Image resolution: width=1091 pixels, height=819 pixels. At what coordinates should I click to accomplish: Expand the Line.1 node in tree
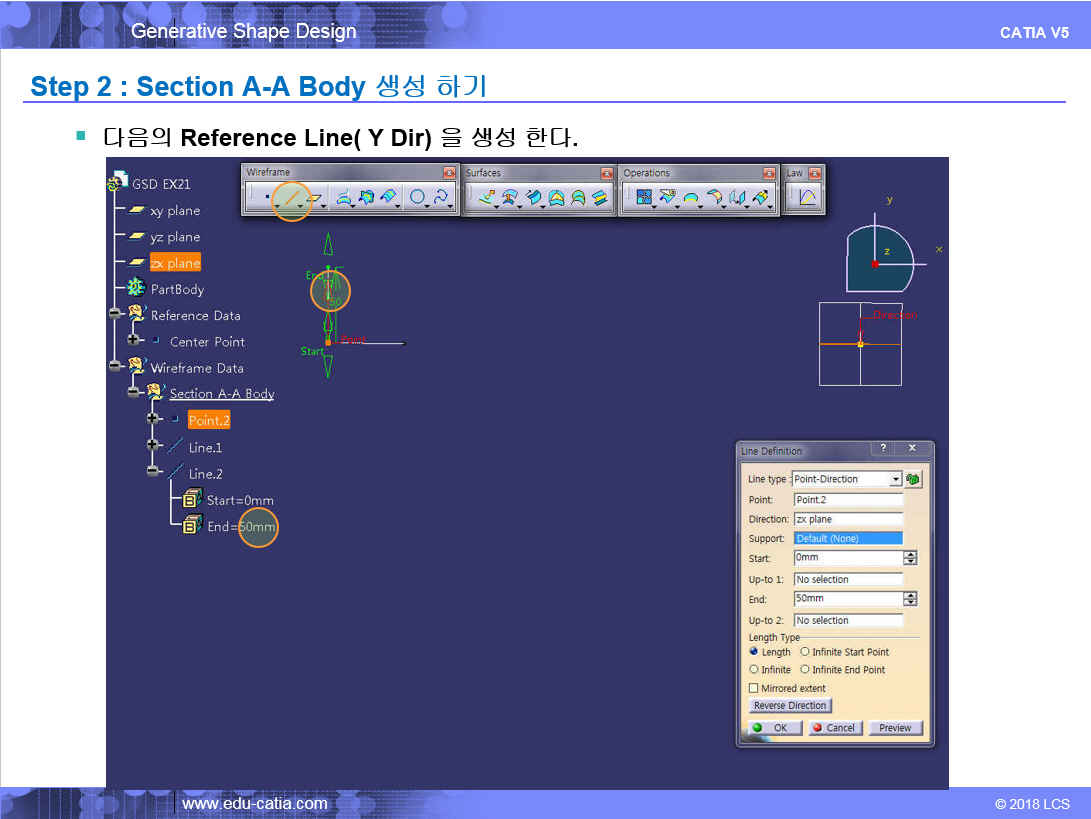pyautogui.click(x=152, y=445)
